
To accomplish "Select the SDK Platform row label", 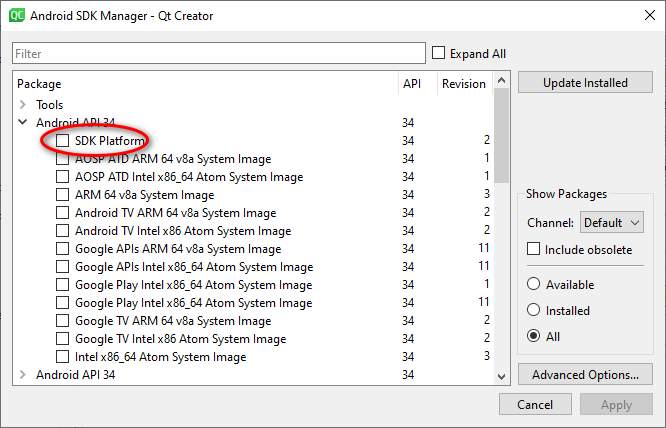I will point(110,141).
